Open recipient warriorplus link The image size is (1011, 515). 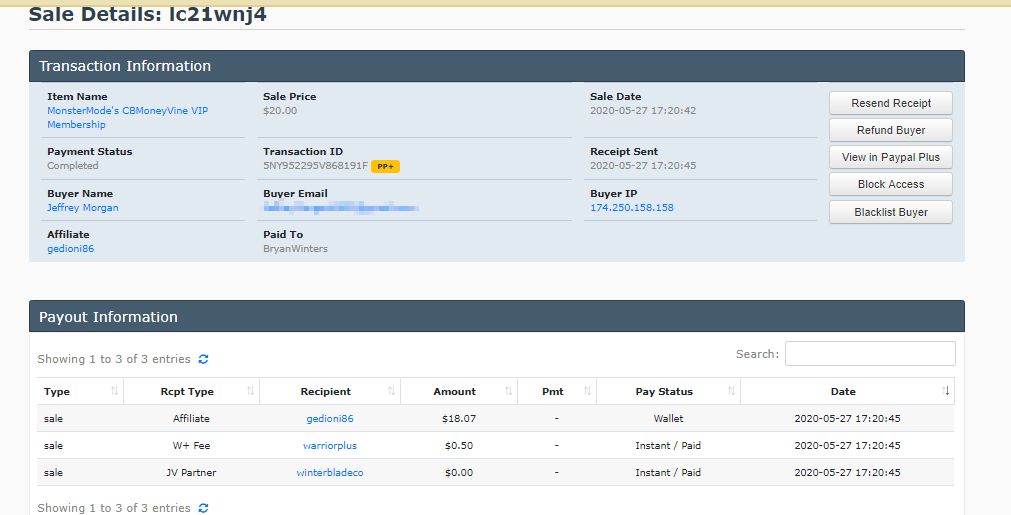[329, 445]
